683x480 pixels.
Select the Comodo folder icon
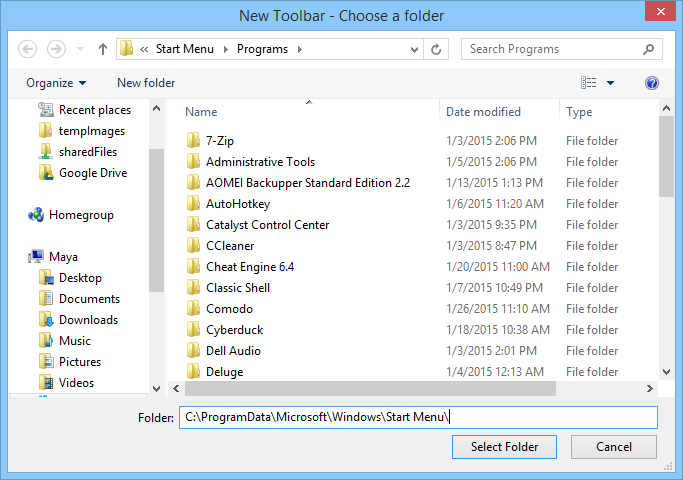tap(193, 308)
